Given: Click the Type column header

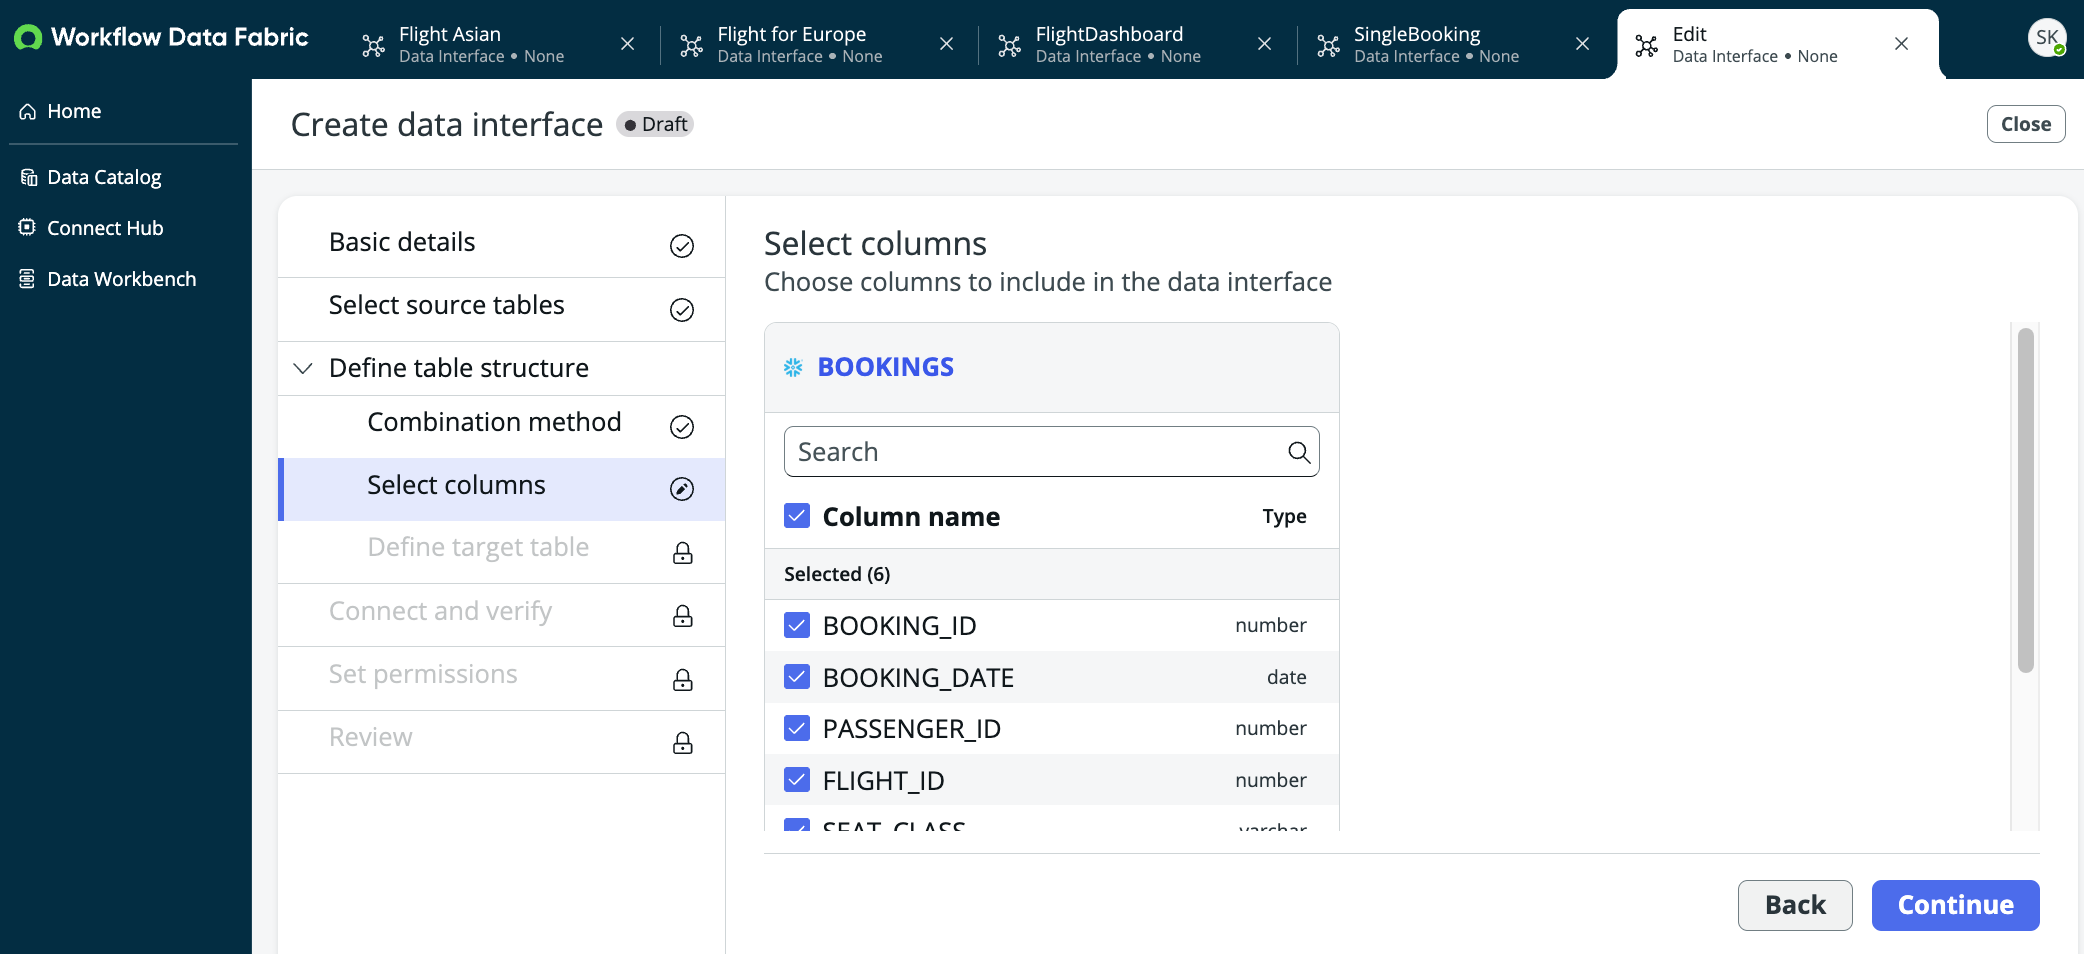Looking at the screenshot, I should click(x=1284, y=516).
